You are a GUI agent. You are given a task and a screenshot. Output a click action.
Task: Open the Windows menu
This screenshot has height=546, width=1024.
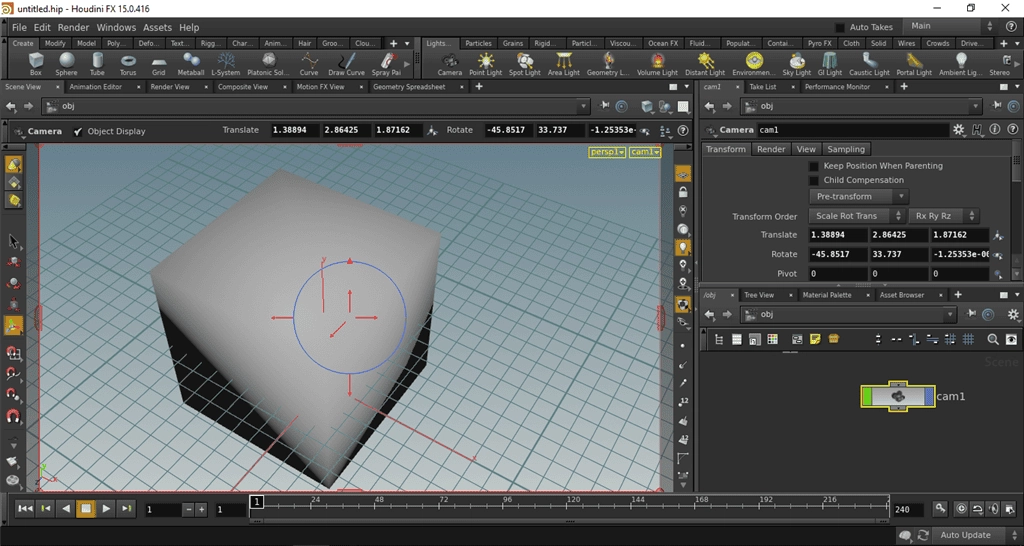tap(116, 27)
